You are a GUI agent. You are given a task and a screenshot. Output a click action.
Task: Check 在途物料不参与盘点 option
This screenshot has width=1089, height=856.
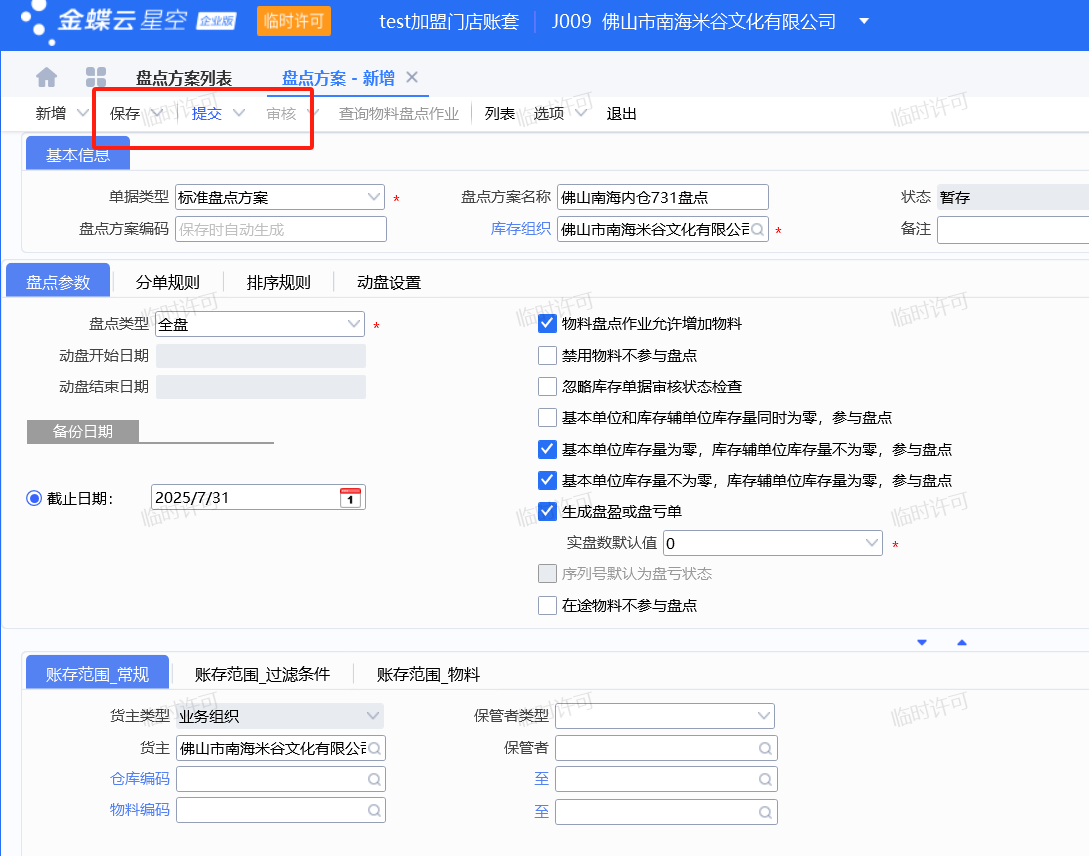[547, 605]
